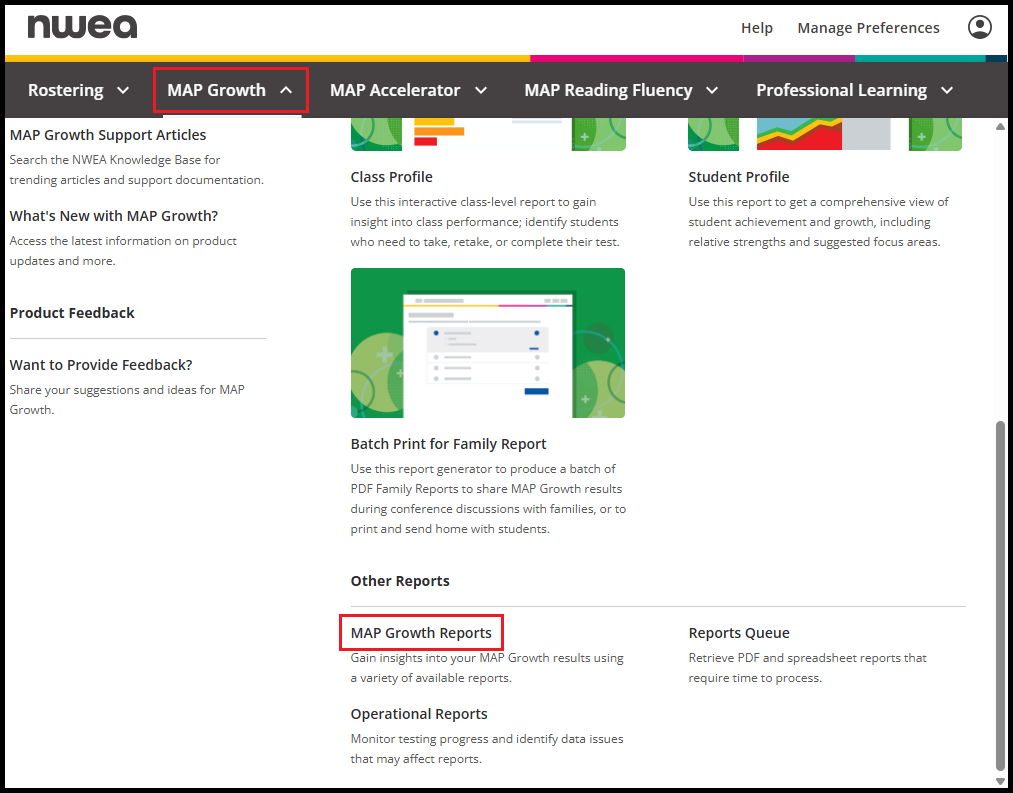Click the Help link
1013x793 pixels.
tap(756, 28)
